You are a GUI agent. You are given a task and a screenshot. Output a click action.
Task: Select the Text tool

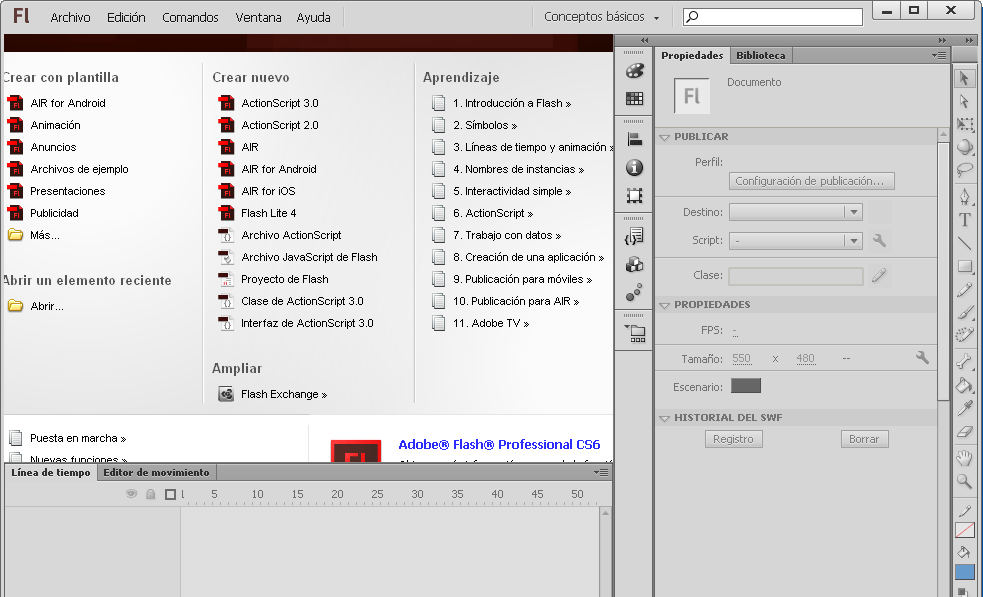963,218
